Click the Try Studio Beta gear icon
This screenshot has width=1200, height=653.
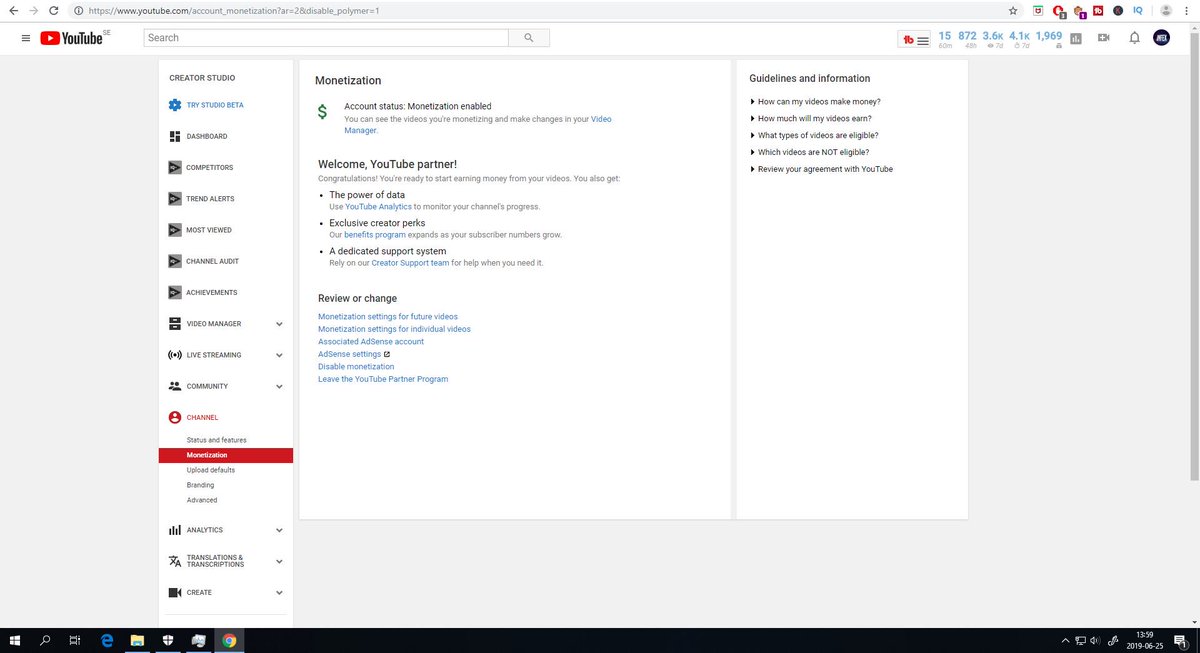175,105
